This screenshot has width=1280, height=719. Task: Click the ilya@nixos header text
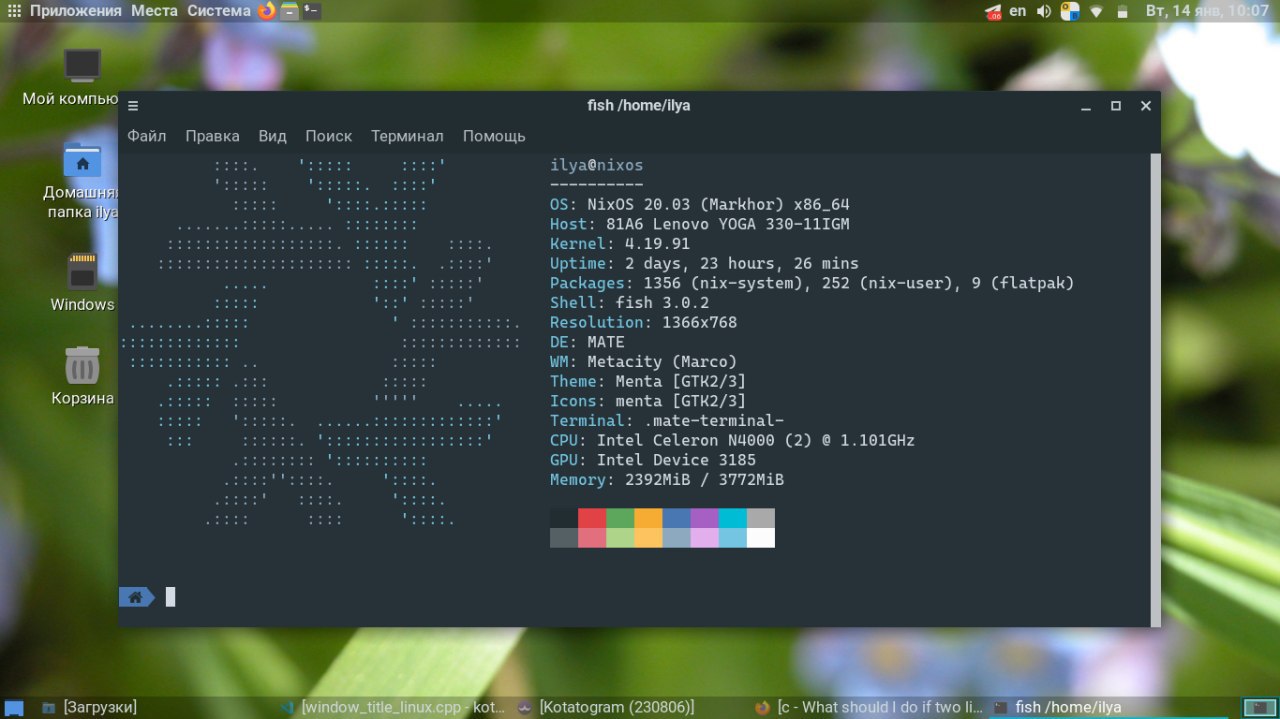(597, 165)
